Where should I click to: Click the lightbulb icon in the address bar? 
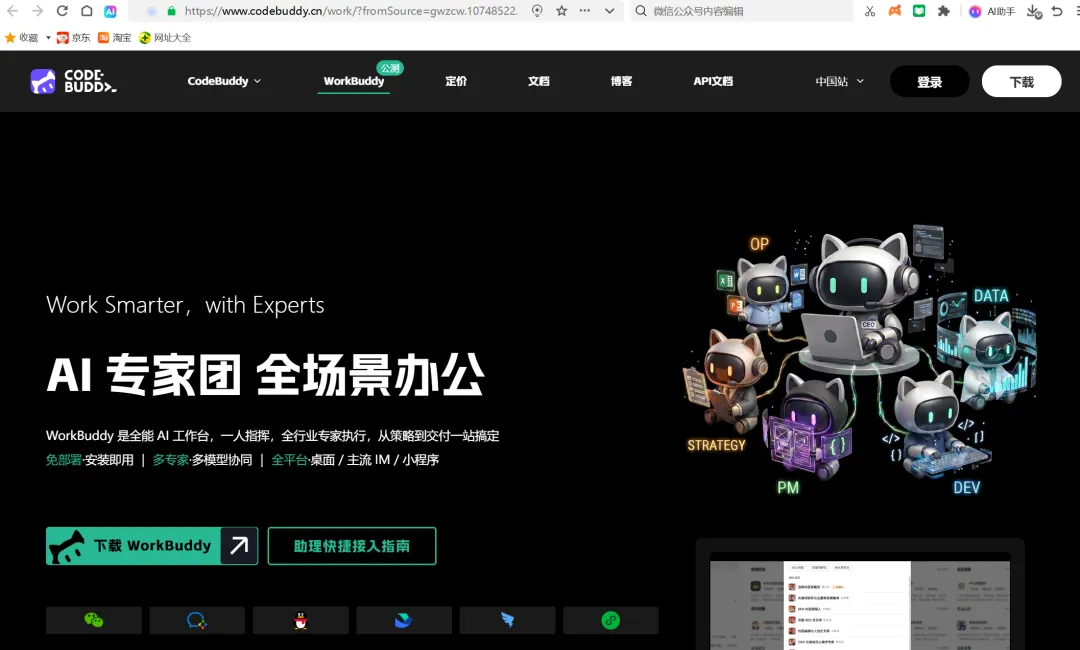[x=537, y=11]
